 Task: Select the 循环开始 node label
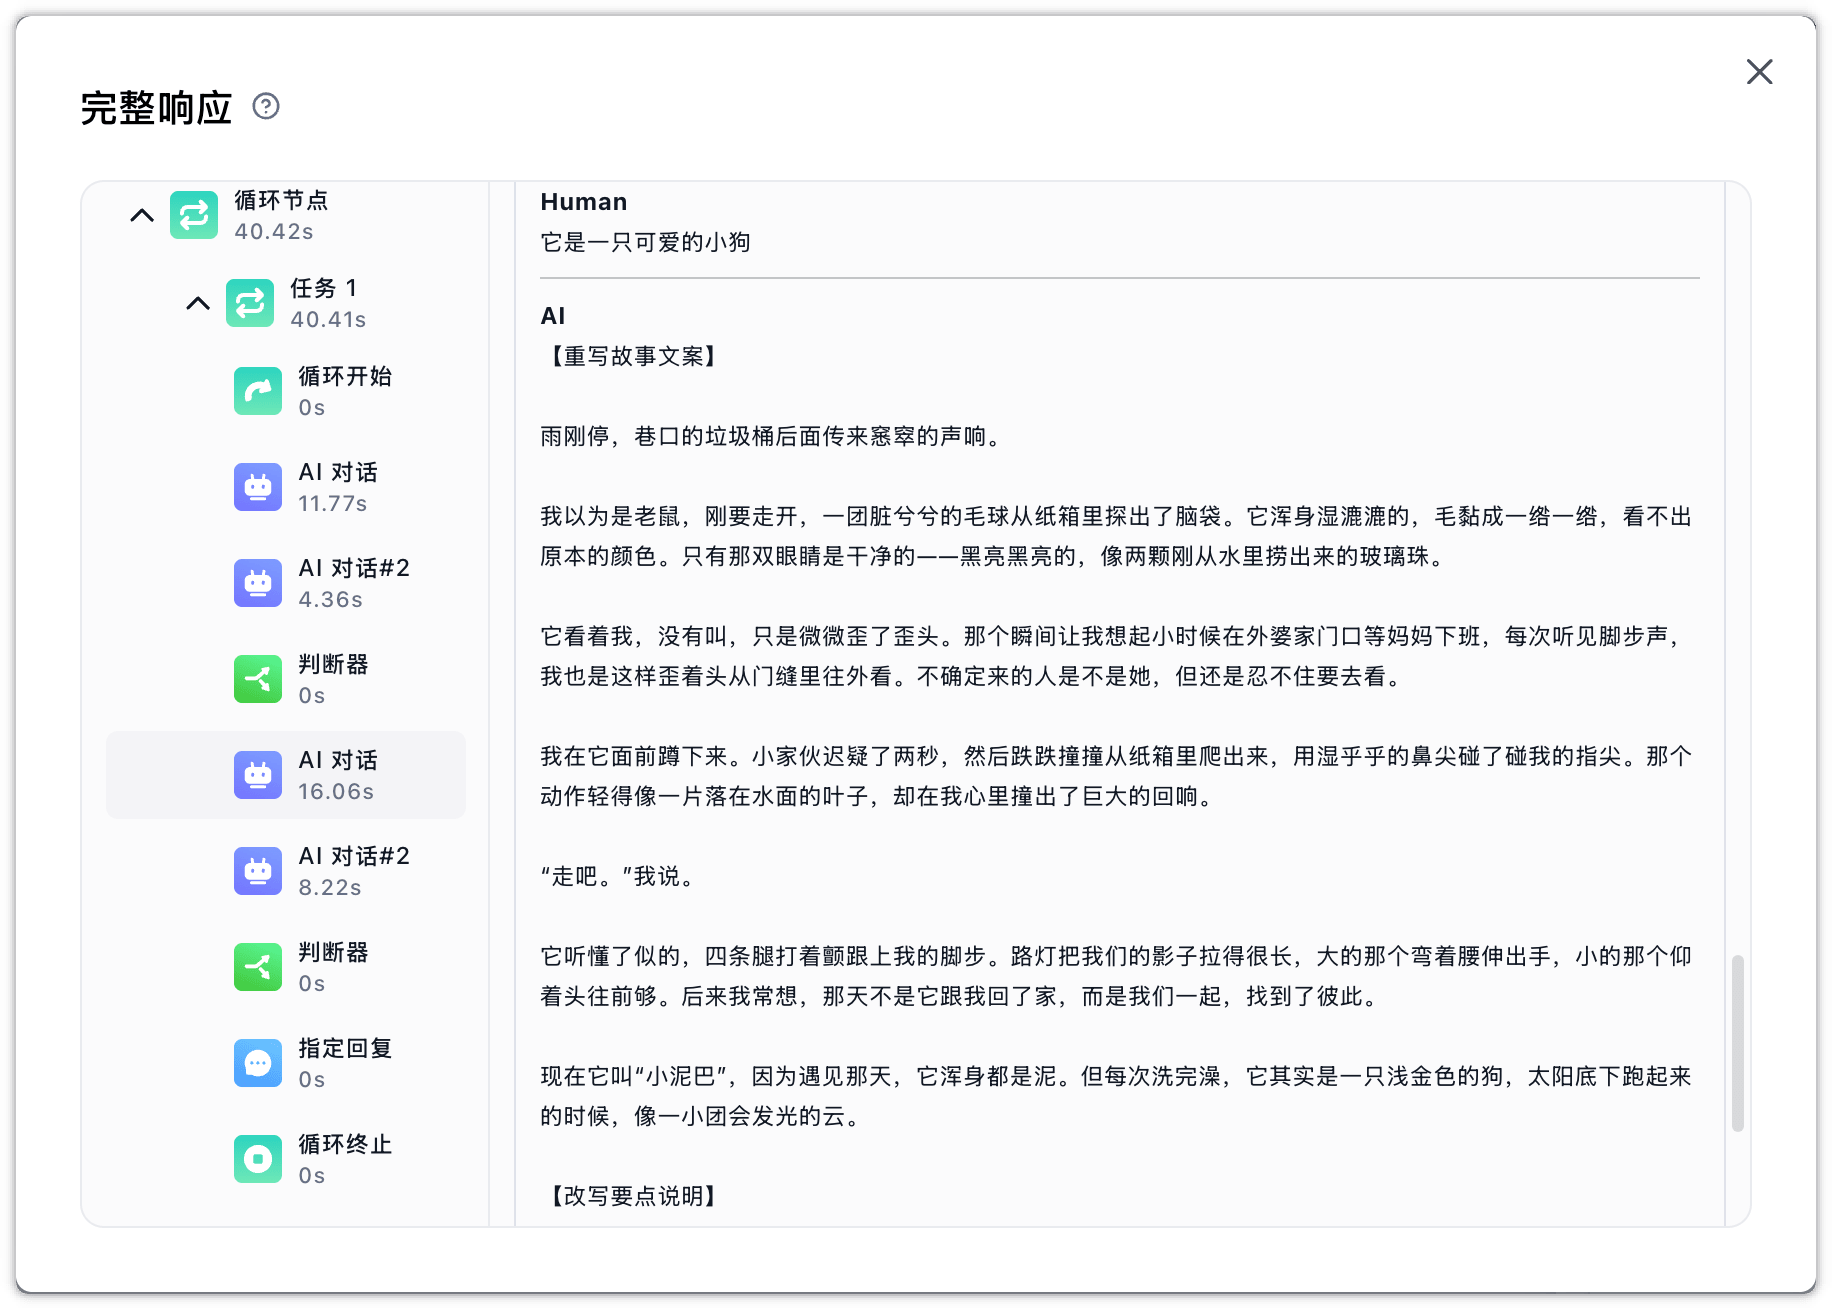[x=345, y=376]
